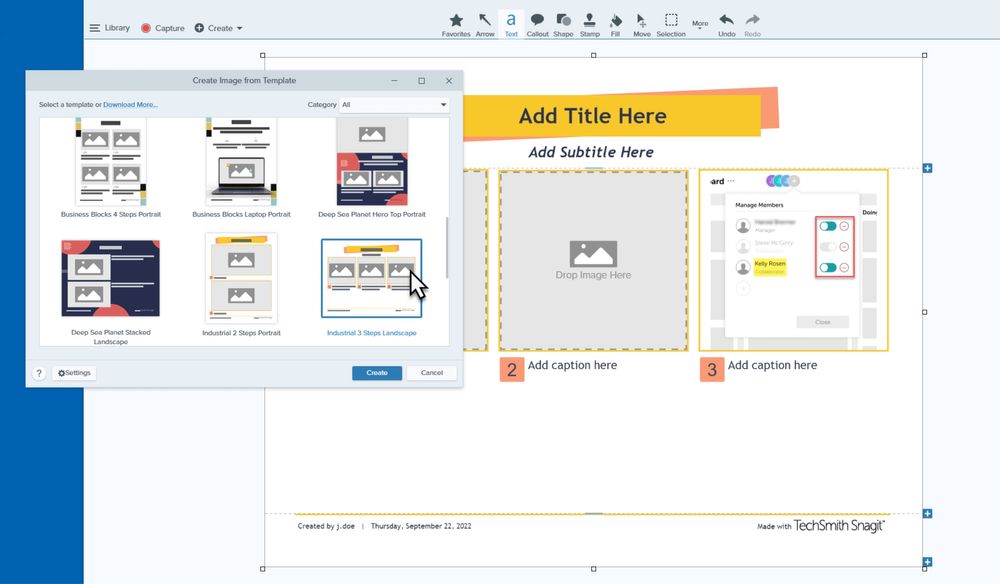Viewport: 1000px width, 584px height.
Task: Minimize the Create Image from Template dialog
Action: (x=394, y=80)
